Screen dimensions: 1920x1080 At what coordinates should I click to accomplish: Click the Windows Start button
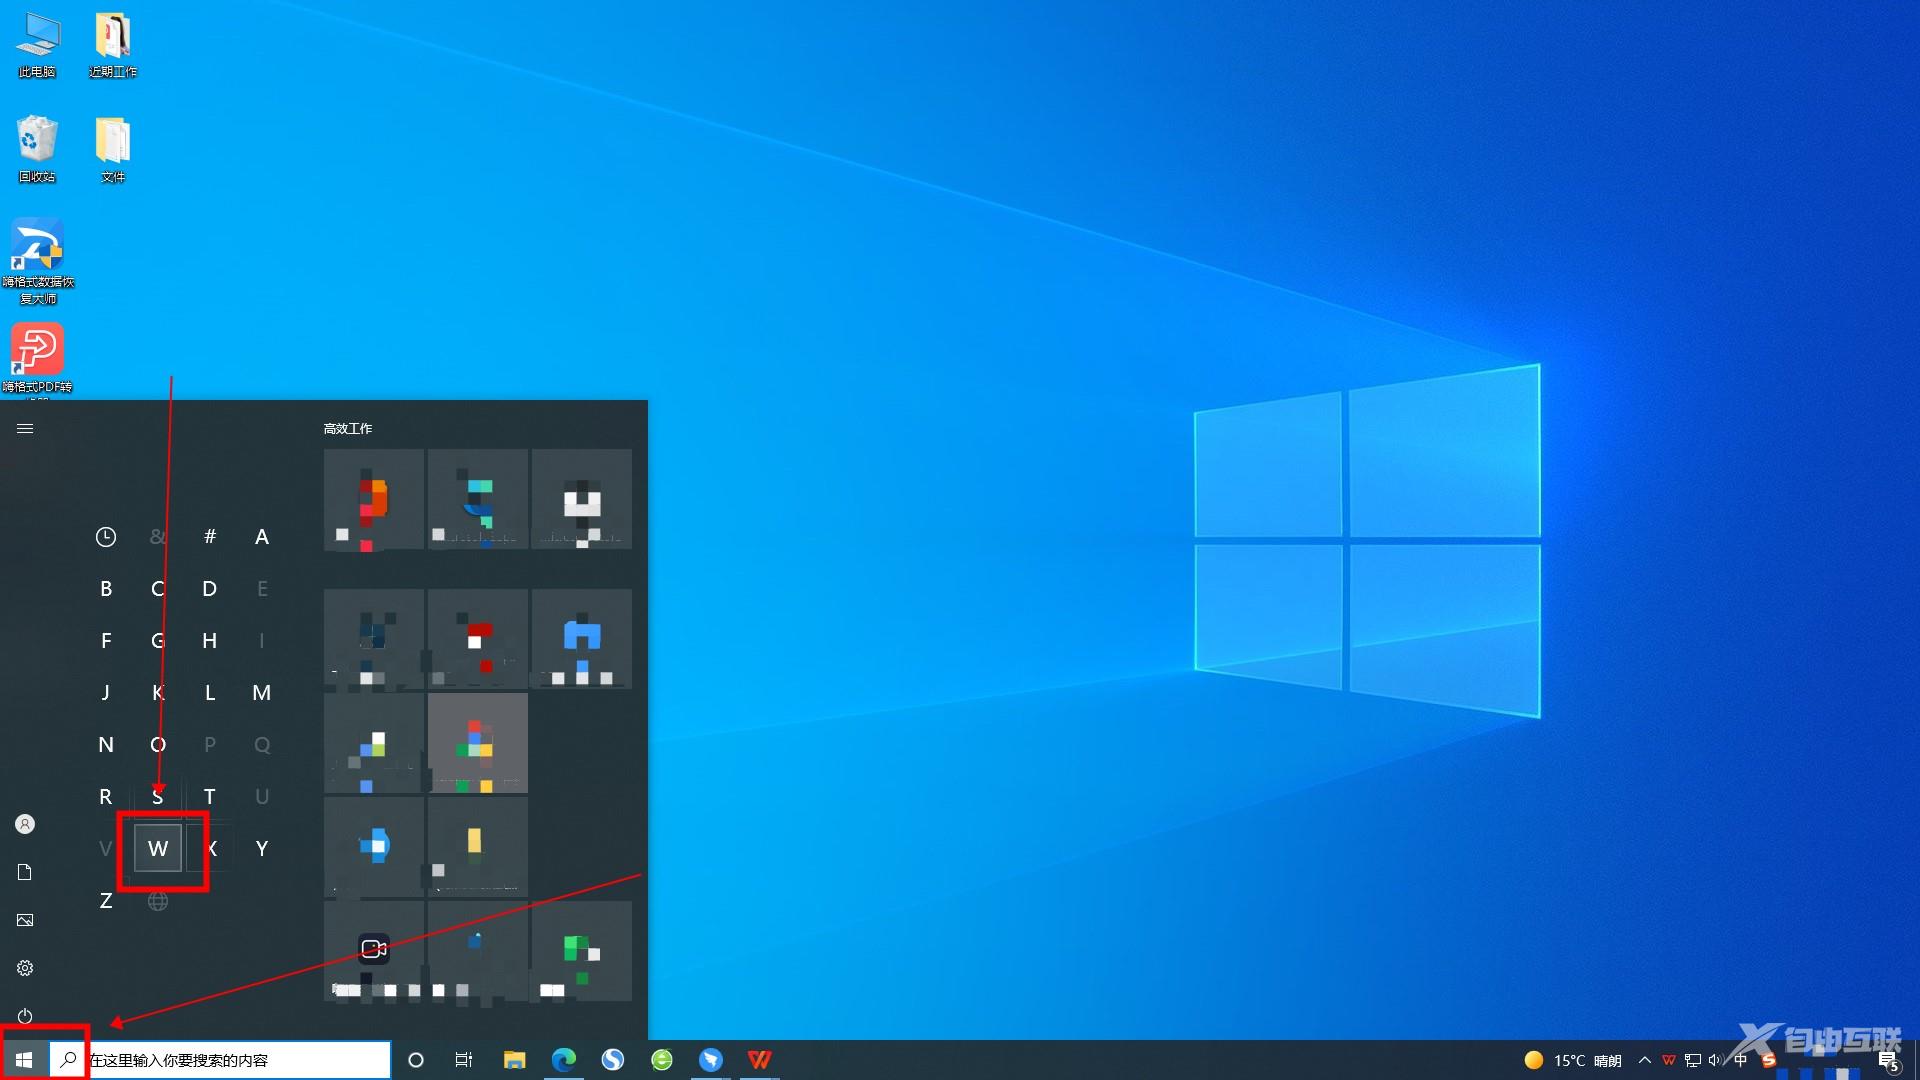pyautogui.click(x=24, y=1060)
